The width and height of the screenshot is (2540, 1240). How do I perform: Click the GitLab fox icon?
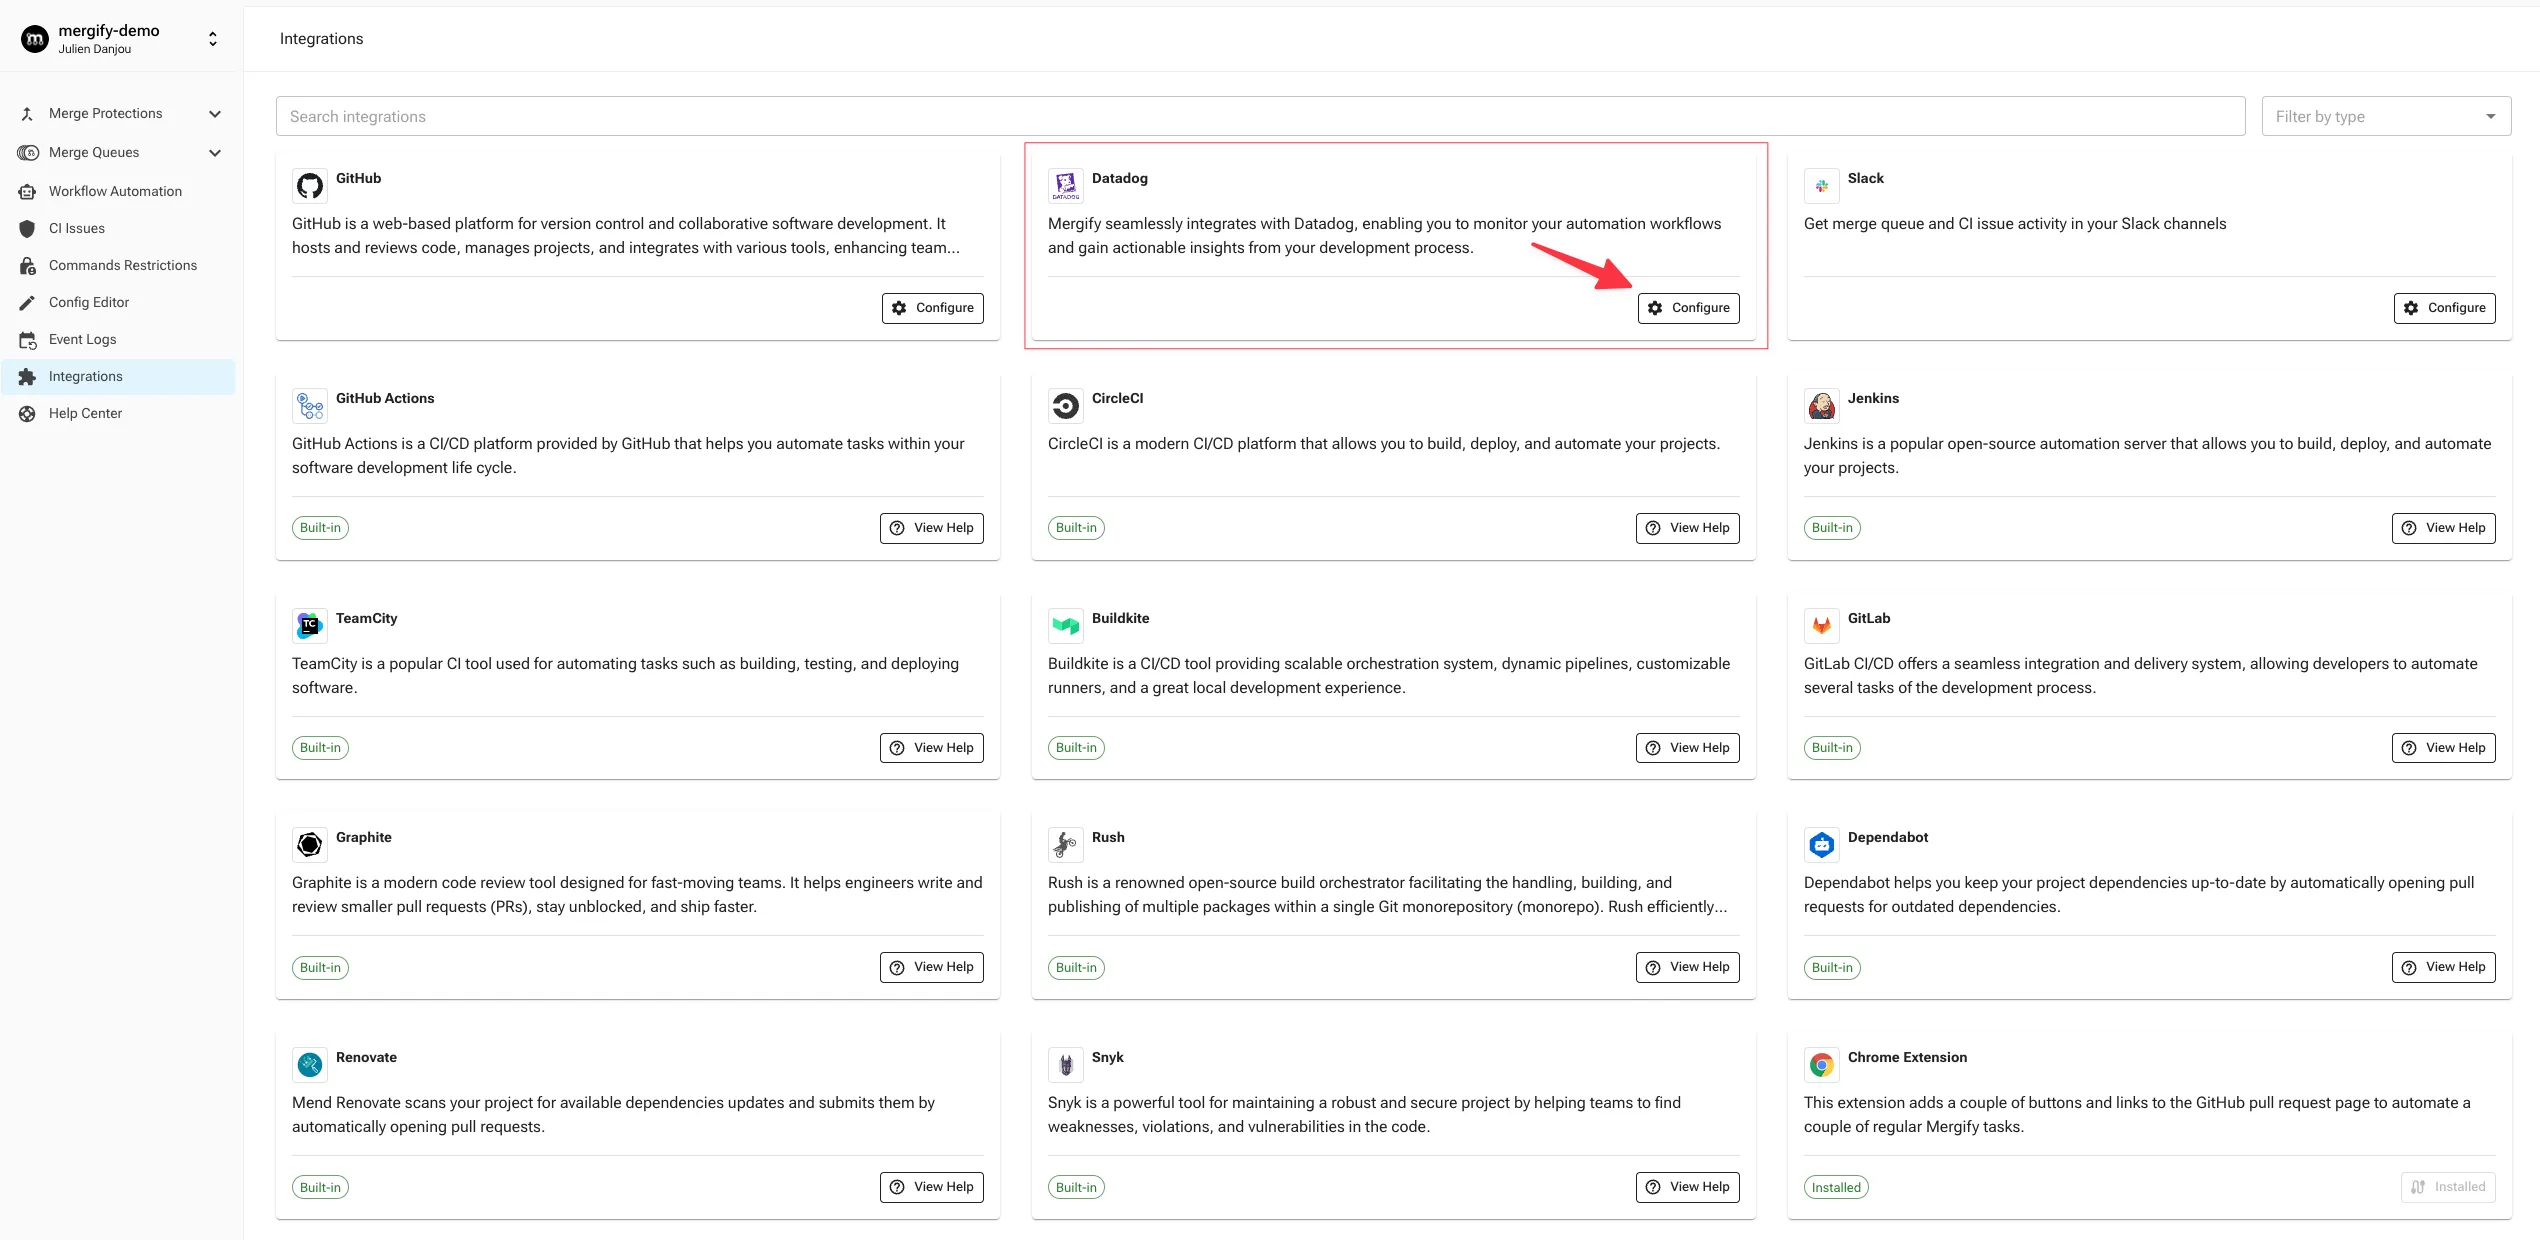click(1821, 625)
